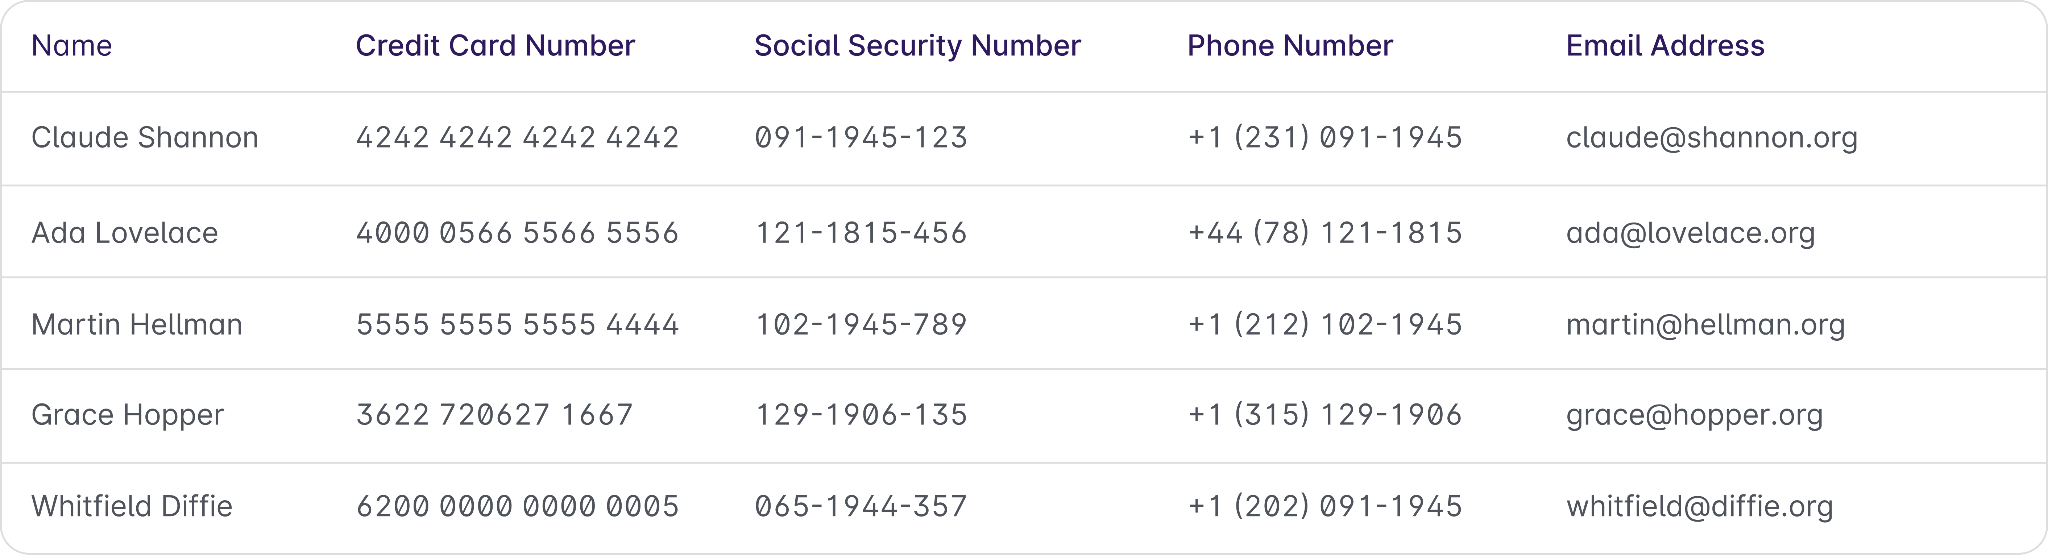Click credit card 4242 4242 4242 4242

[517, 138]
